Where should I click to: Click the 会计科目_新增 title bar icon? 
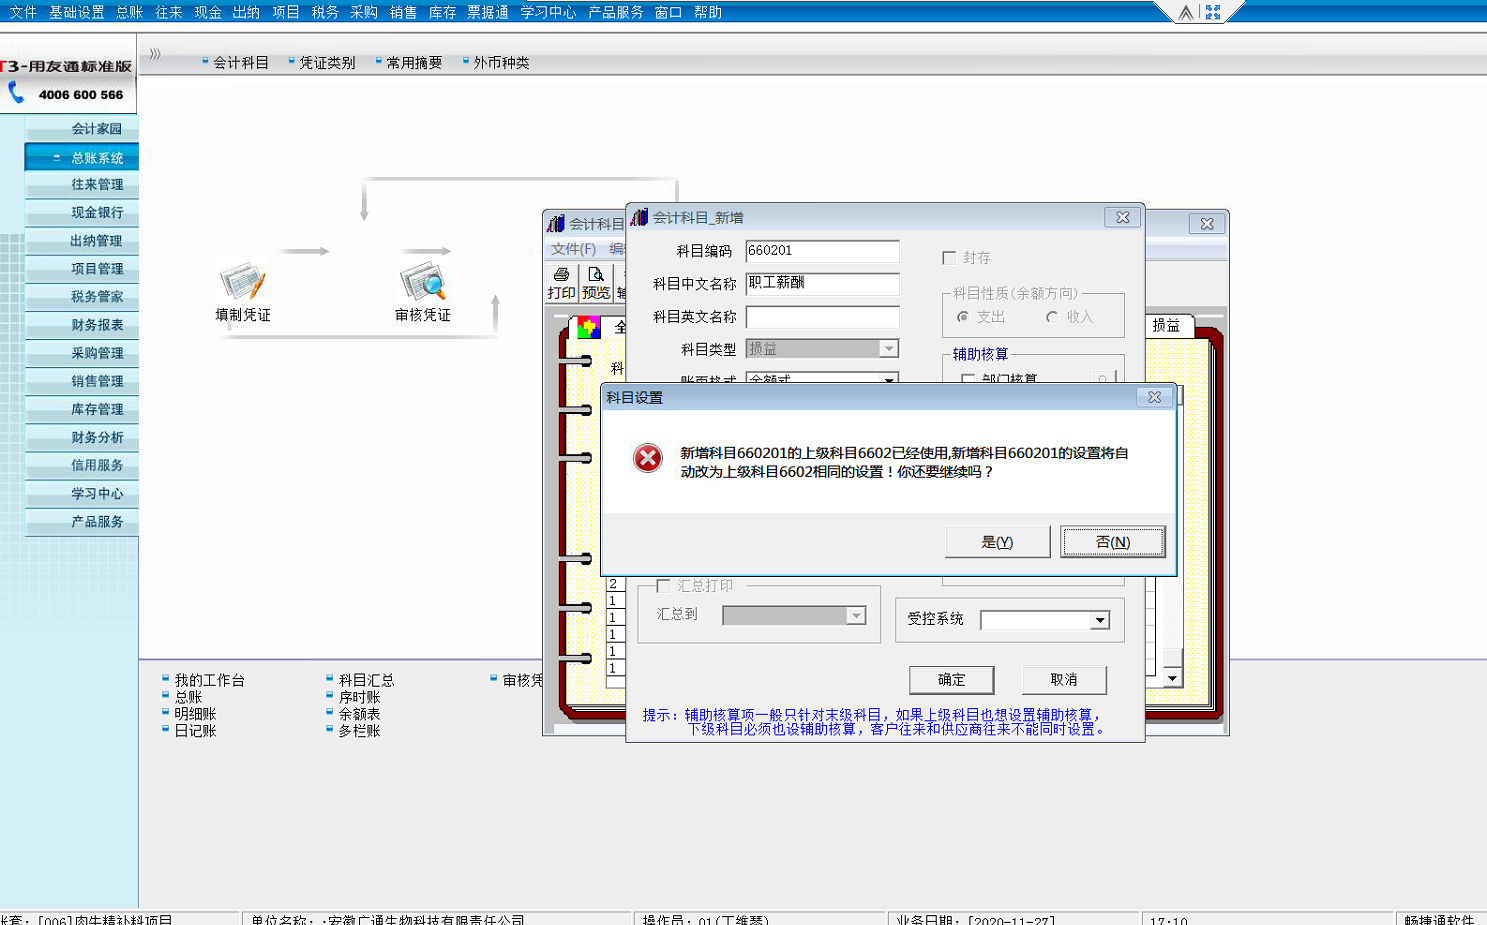[639, 217]
